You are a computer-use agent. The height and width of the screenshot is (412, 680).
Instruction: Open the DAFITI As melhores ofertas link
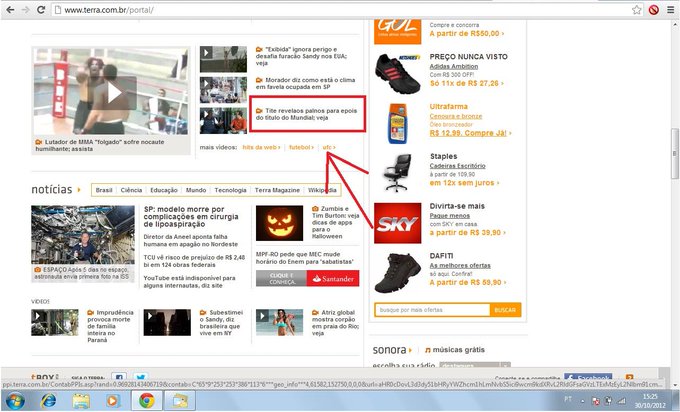(460, 265)
